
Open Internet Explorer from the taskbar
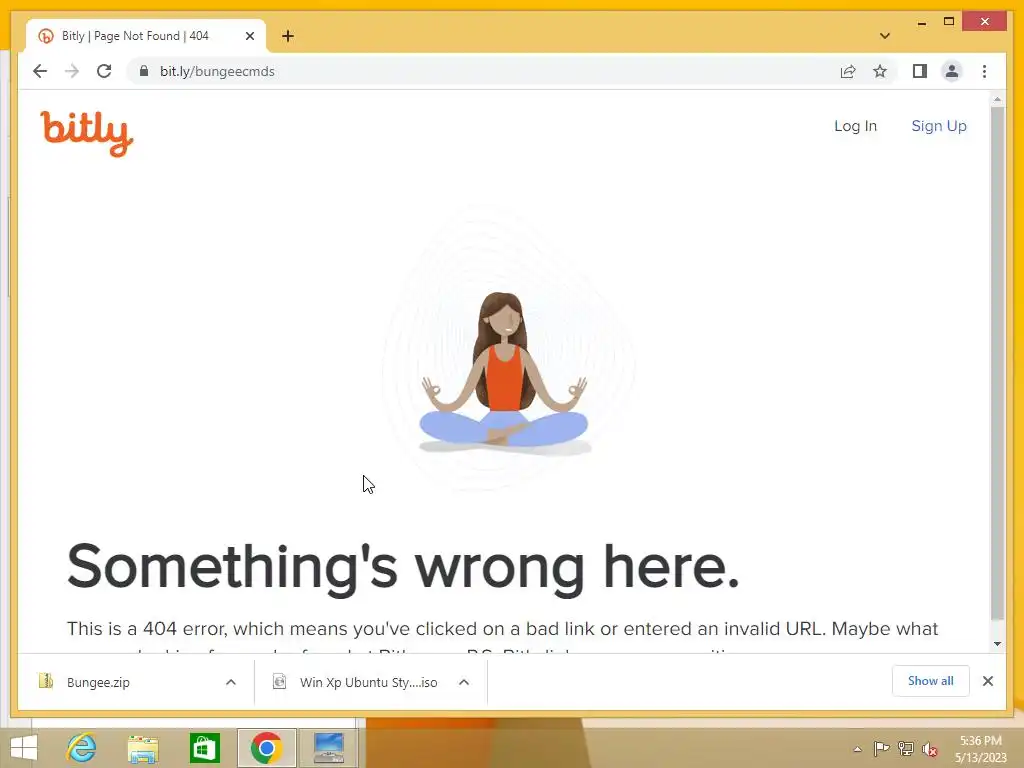click(x=82, y=748)
